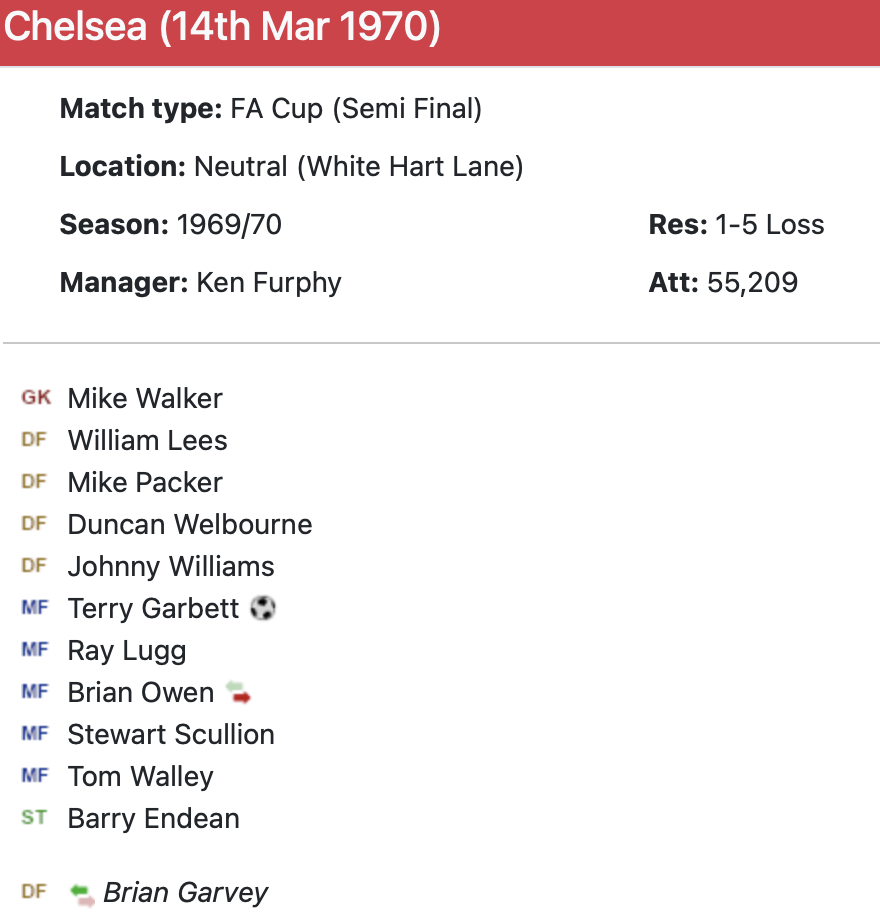This screenshot has width=880, height=924.
Task: Click the FA Cup (Semi Final) match type
Action: 356,108
